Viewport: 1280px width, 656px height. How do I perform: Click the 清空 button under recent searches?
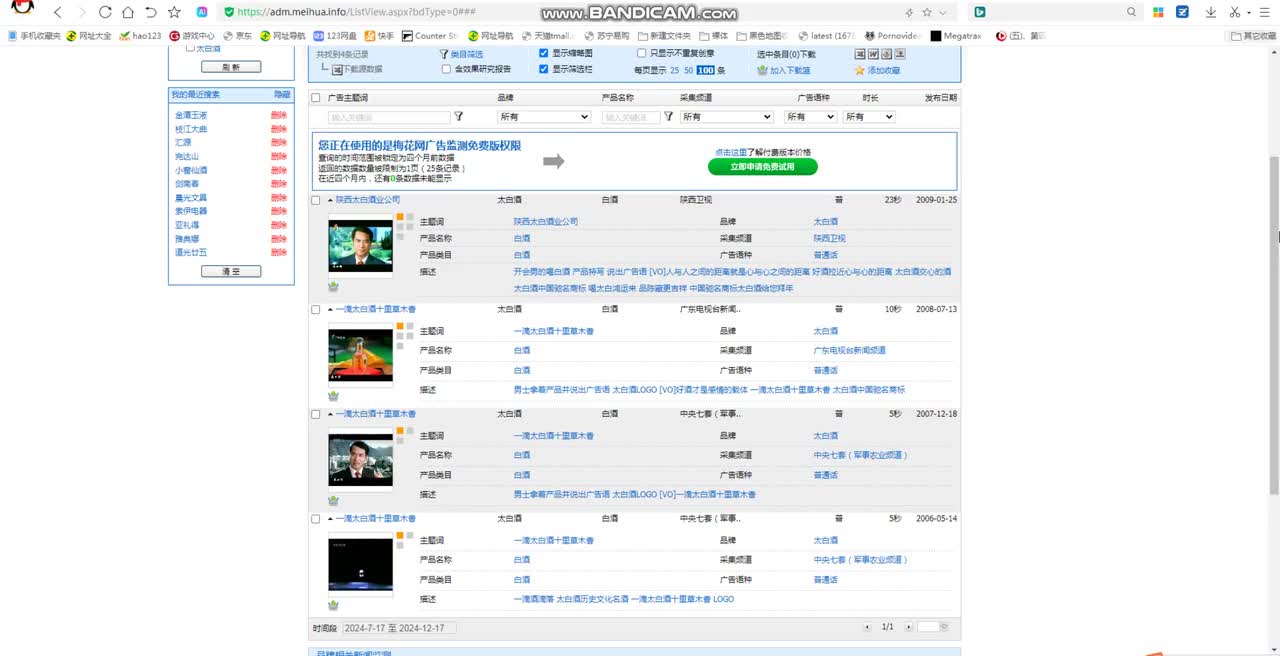231,271
